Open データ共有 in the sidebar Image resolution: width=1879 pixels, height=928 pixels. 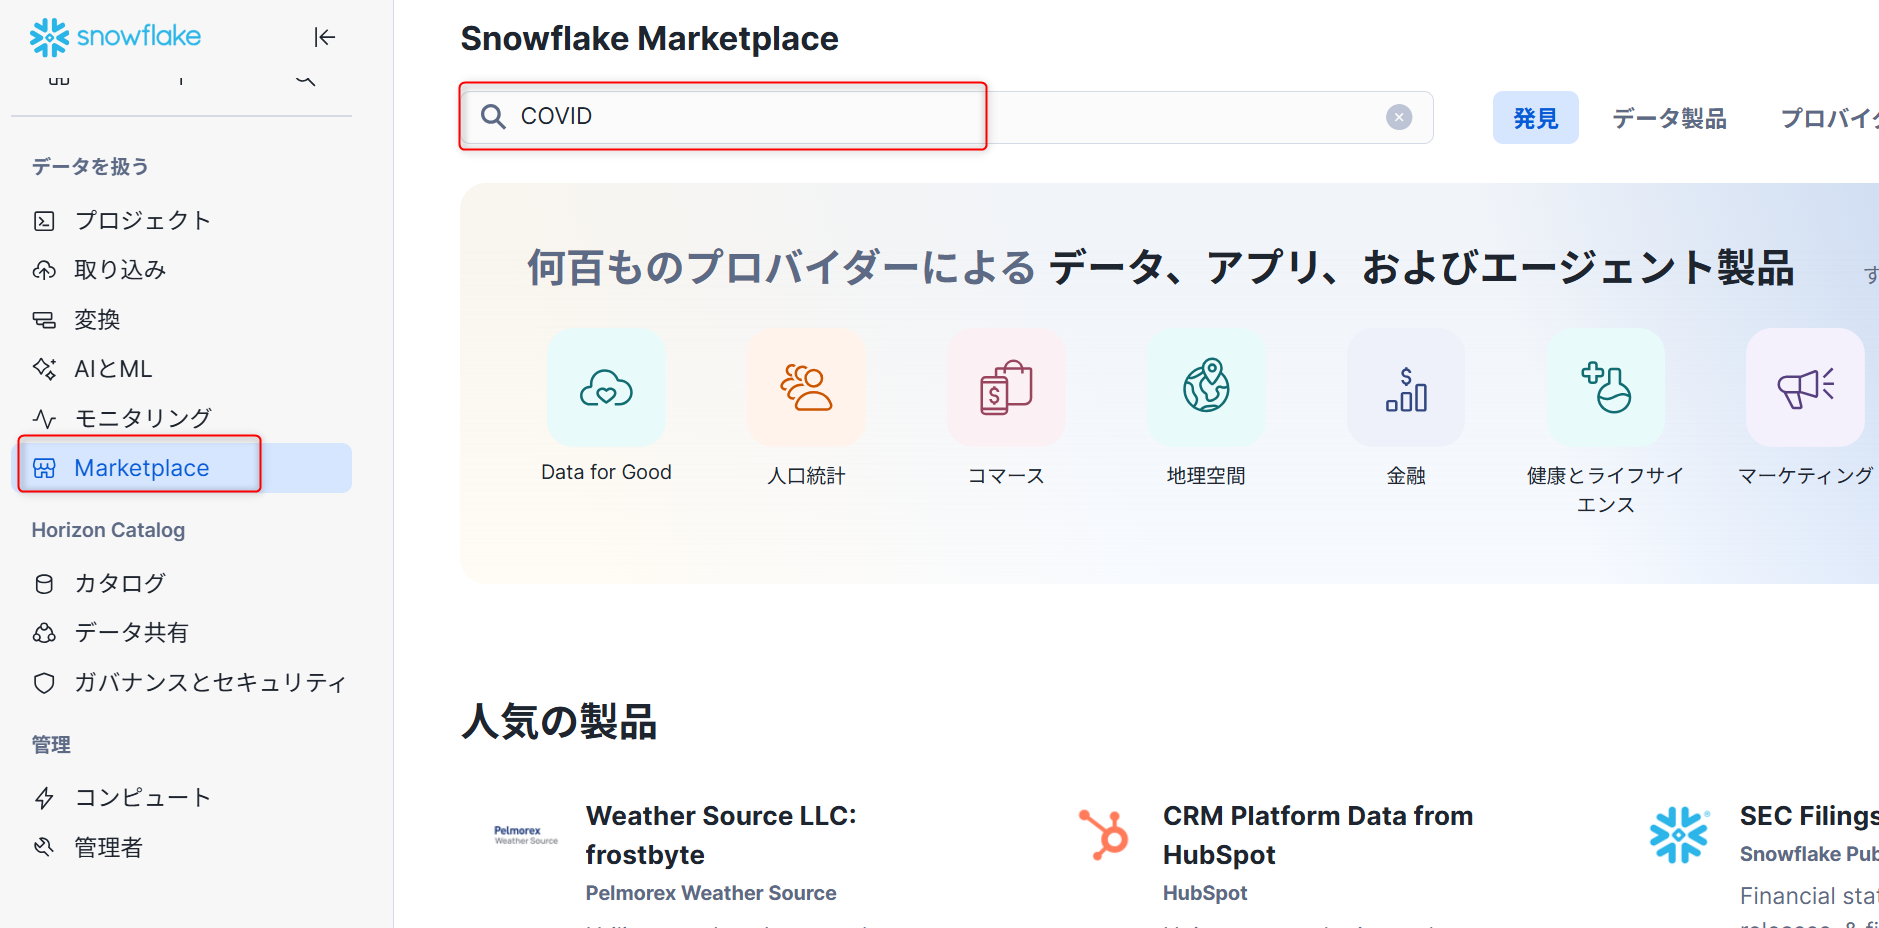(181, 633)
